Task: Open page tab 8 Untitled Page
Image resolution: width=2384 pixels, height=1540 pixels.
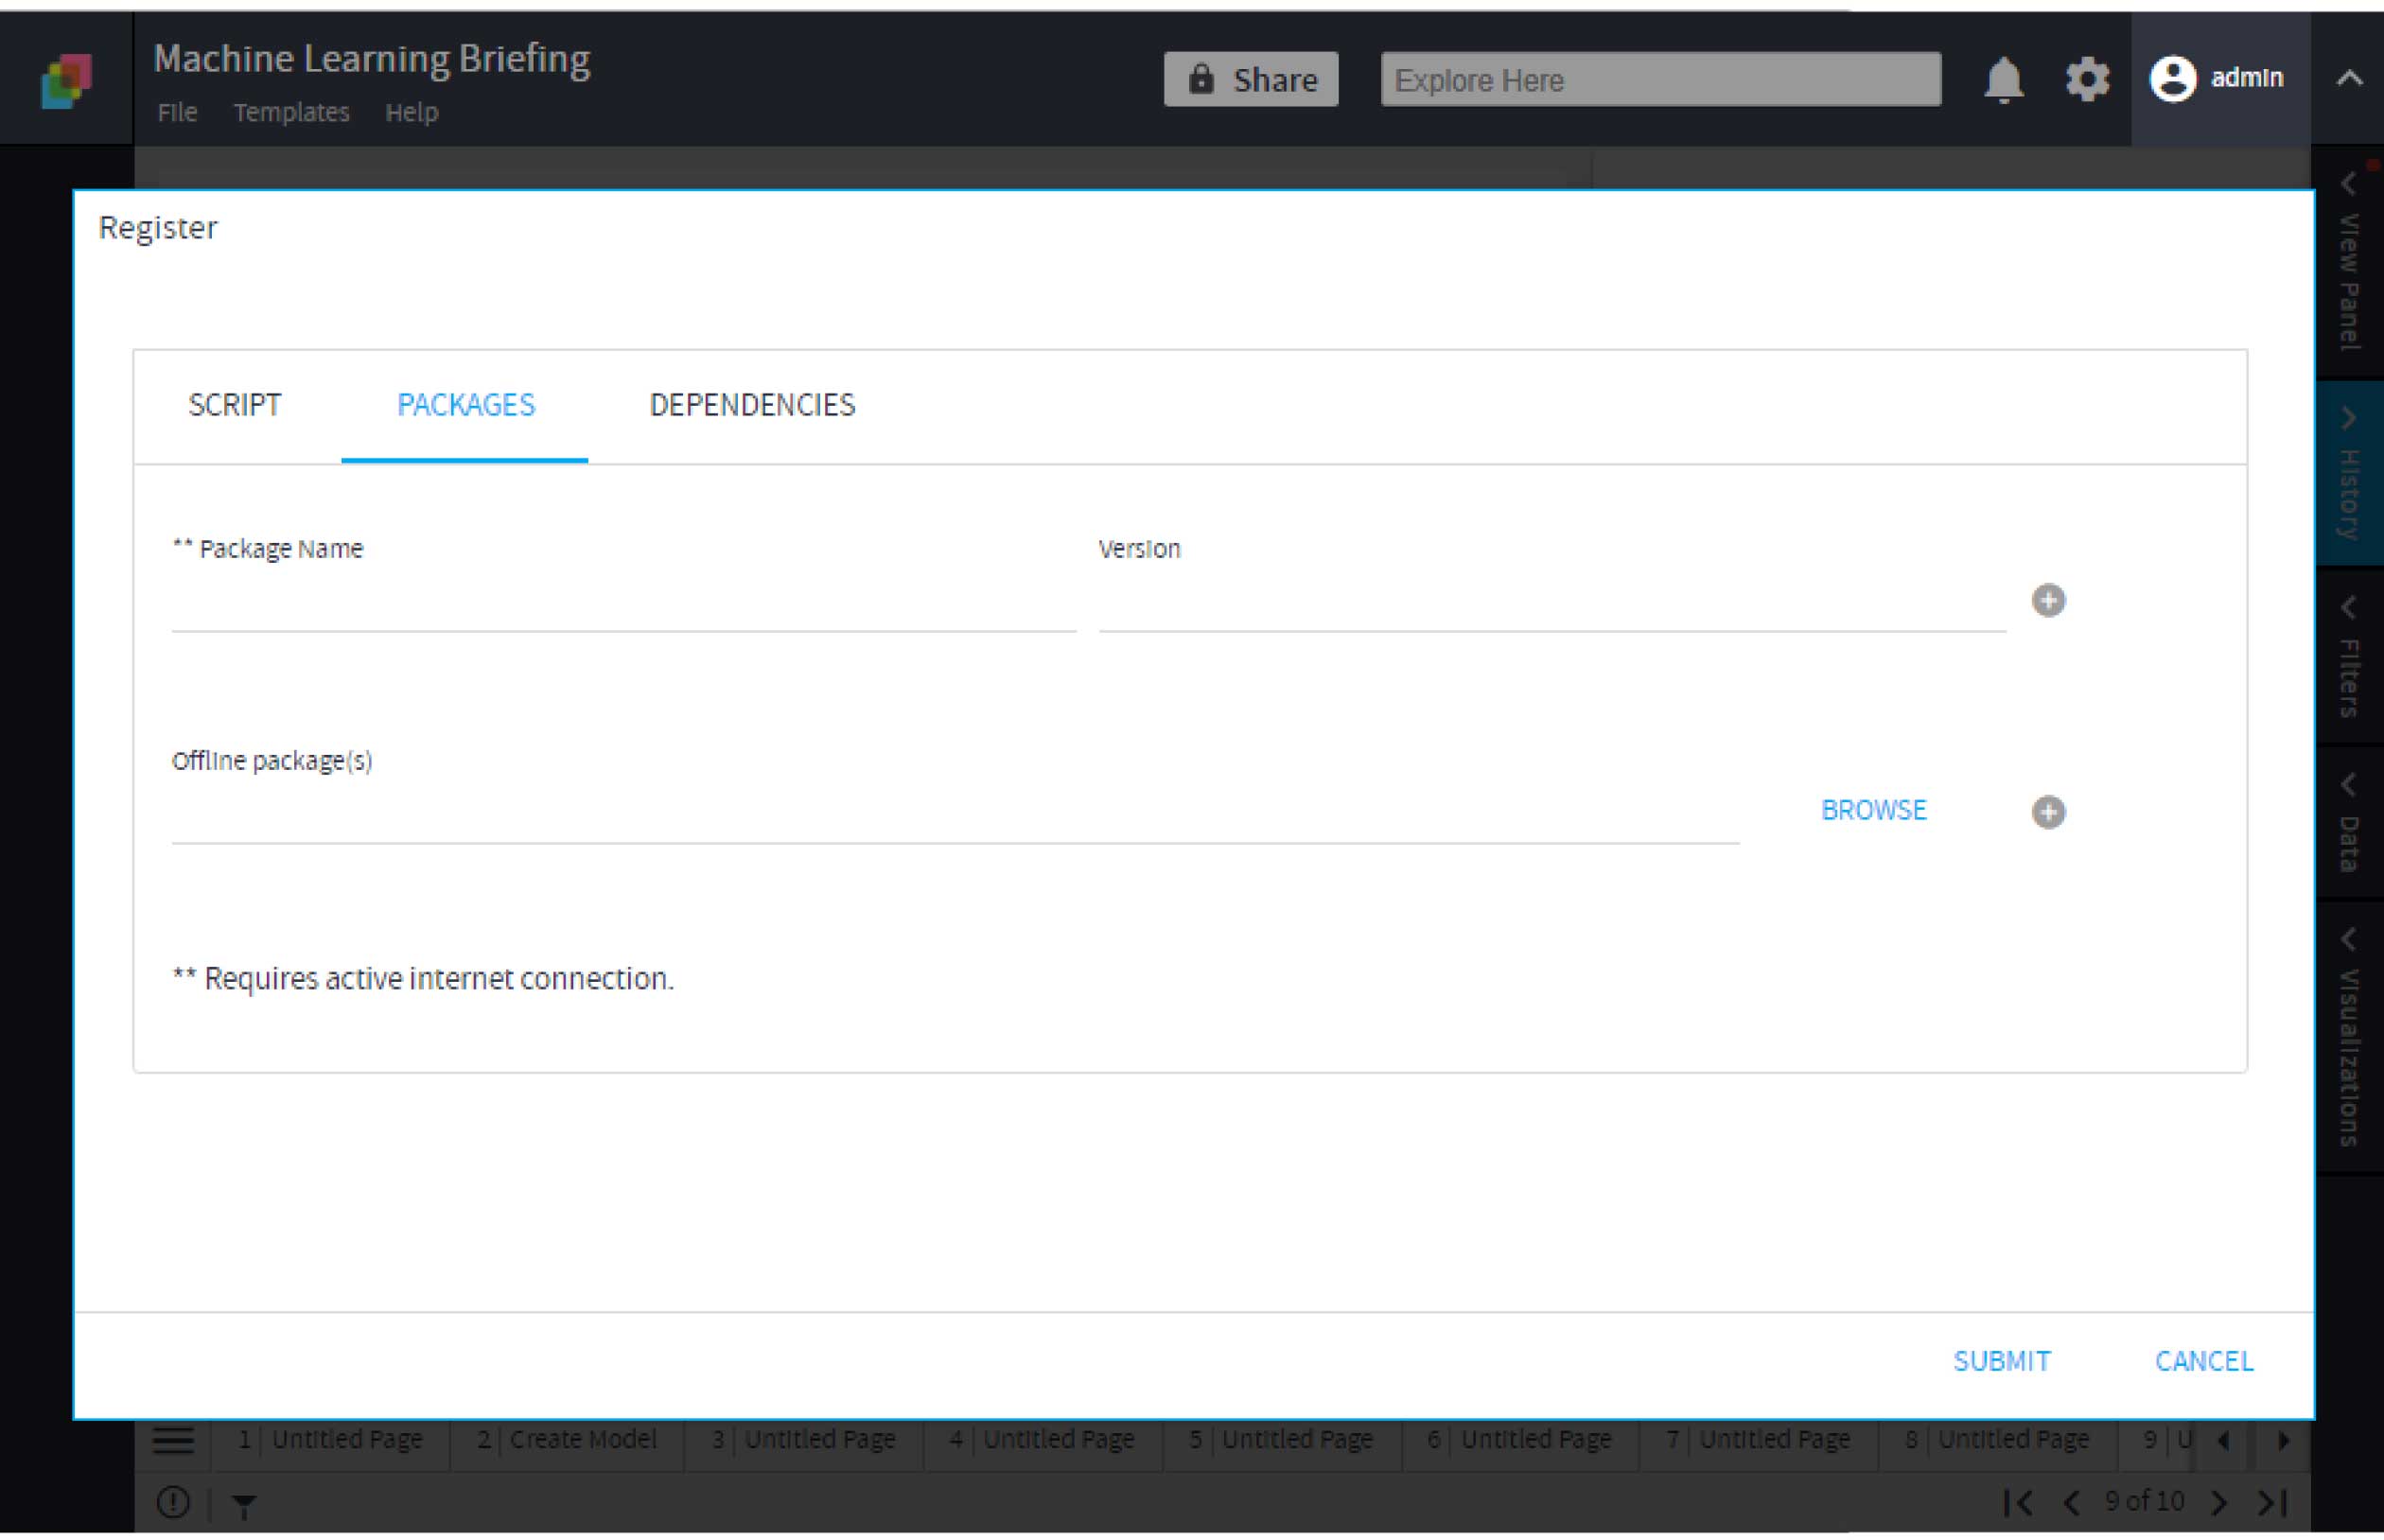Action: (1997, 1439)
